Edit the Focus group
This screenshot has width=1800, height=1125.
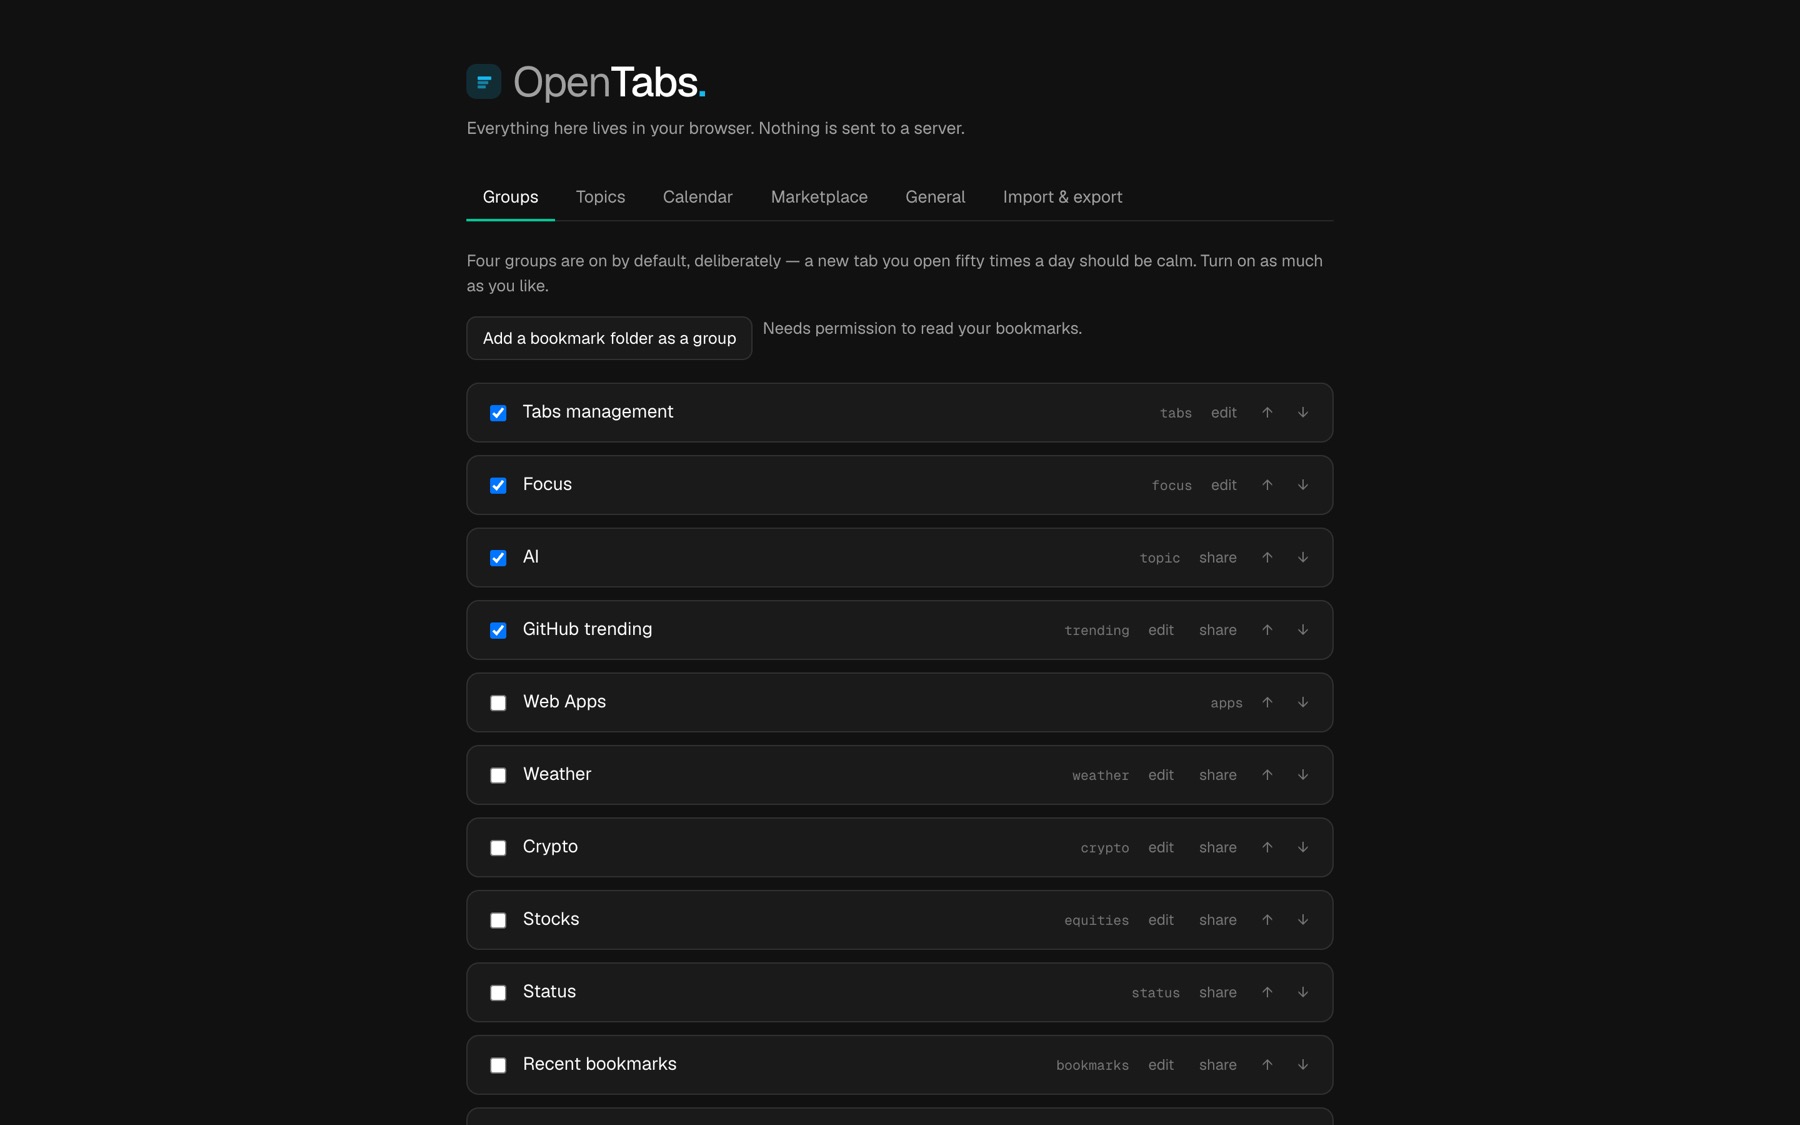[x=1224, y=485]
